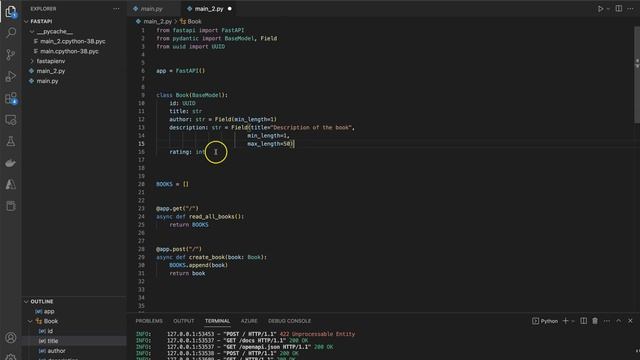Maximize the panel with up chevron
Viewport: 640px width, 360px height.
click(x=619, y=321)
